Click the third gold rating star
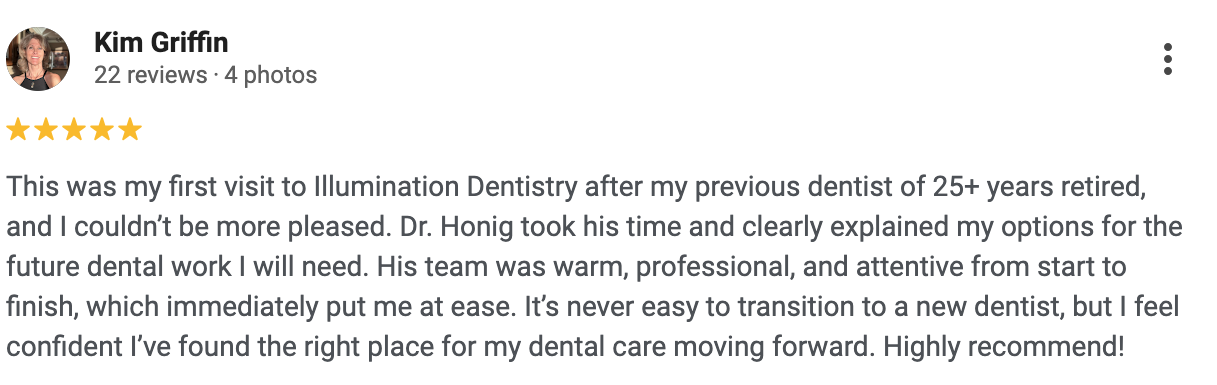The height and width of the screenshot is (385, 1217). (x=75, y=130)
